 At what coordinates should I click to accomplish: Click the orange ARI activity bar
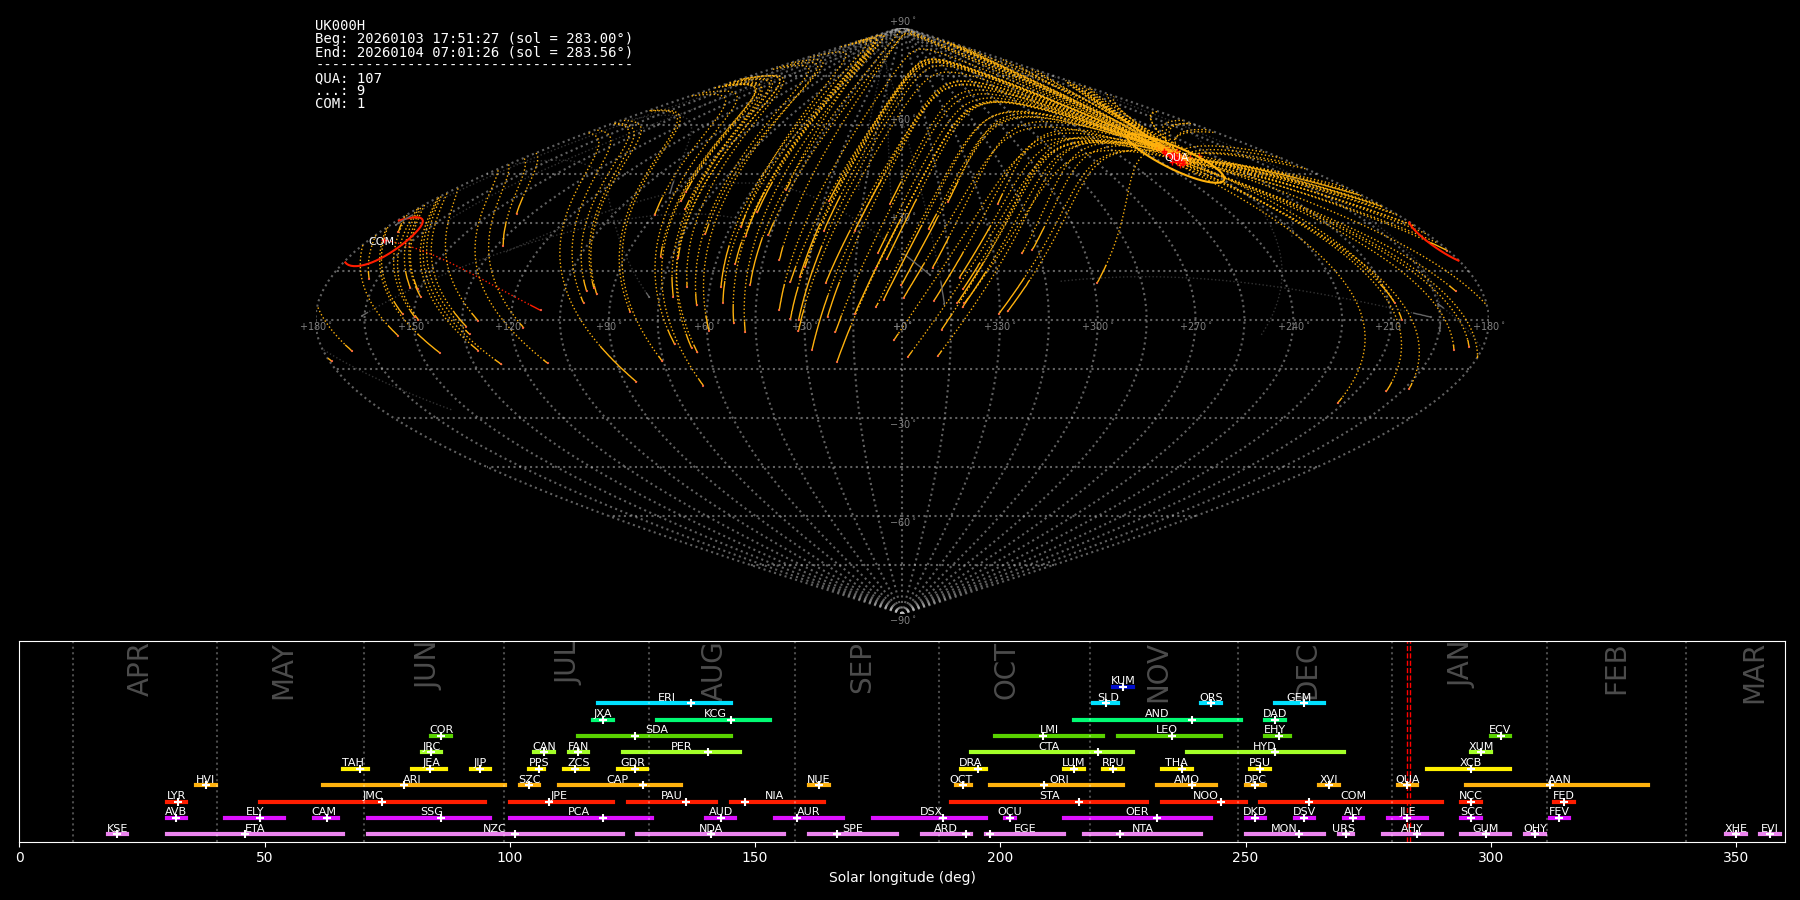point(414,785)
